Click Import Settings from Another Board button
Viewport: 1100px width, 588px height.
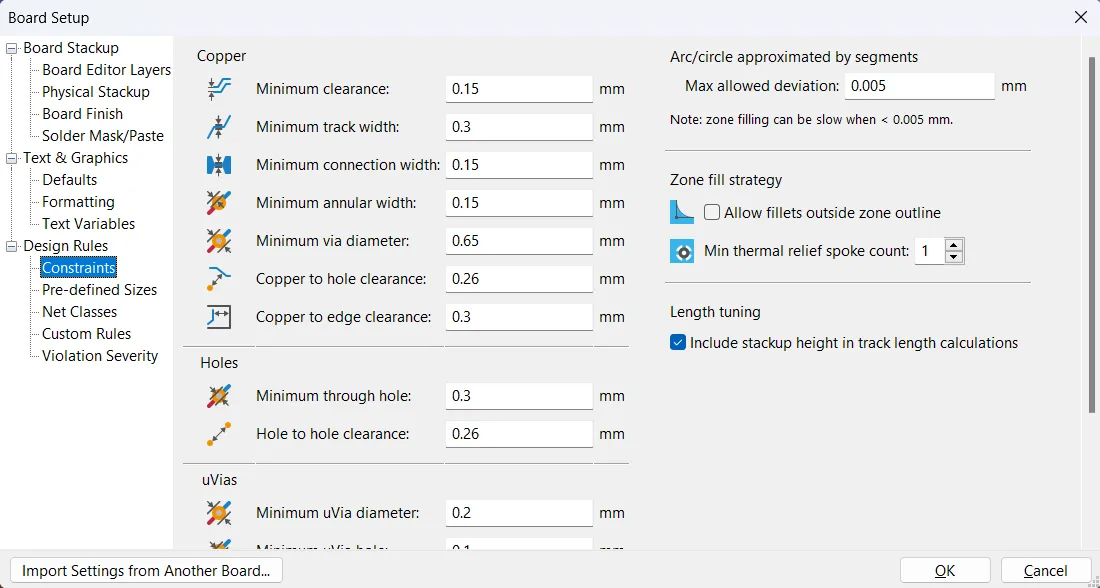pyautogui.click(x=146, y=571)
